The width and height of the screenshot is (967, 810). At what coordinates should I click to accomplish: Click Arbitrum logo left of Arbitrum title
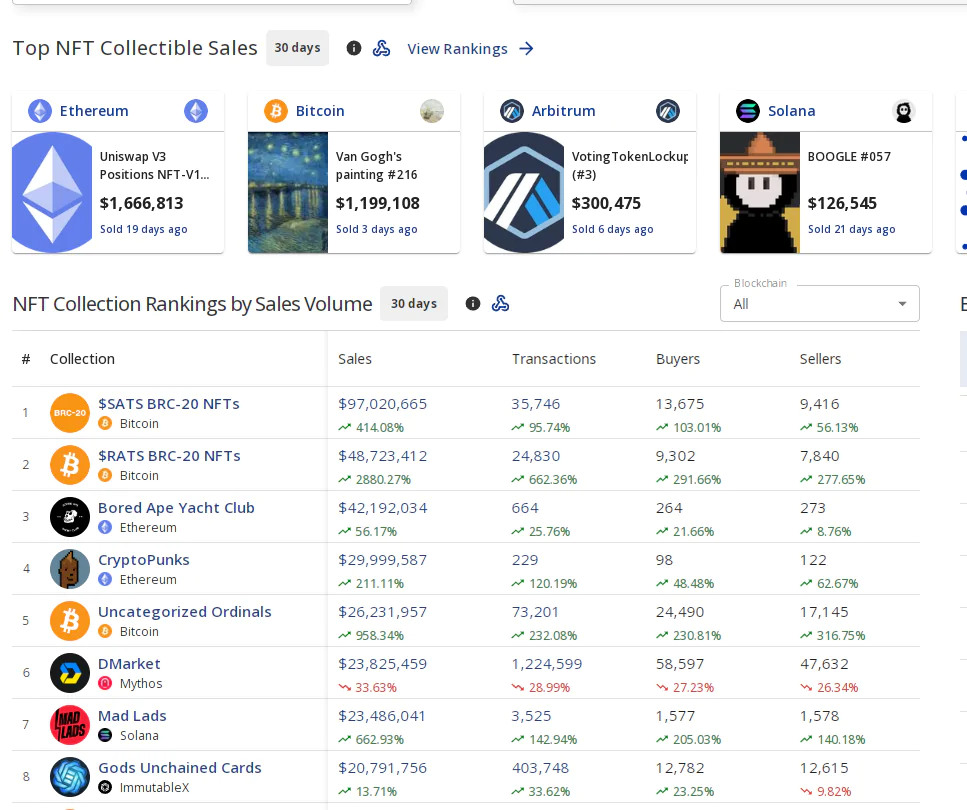(x=512, y=111)
